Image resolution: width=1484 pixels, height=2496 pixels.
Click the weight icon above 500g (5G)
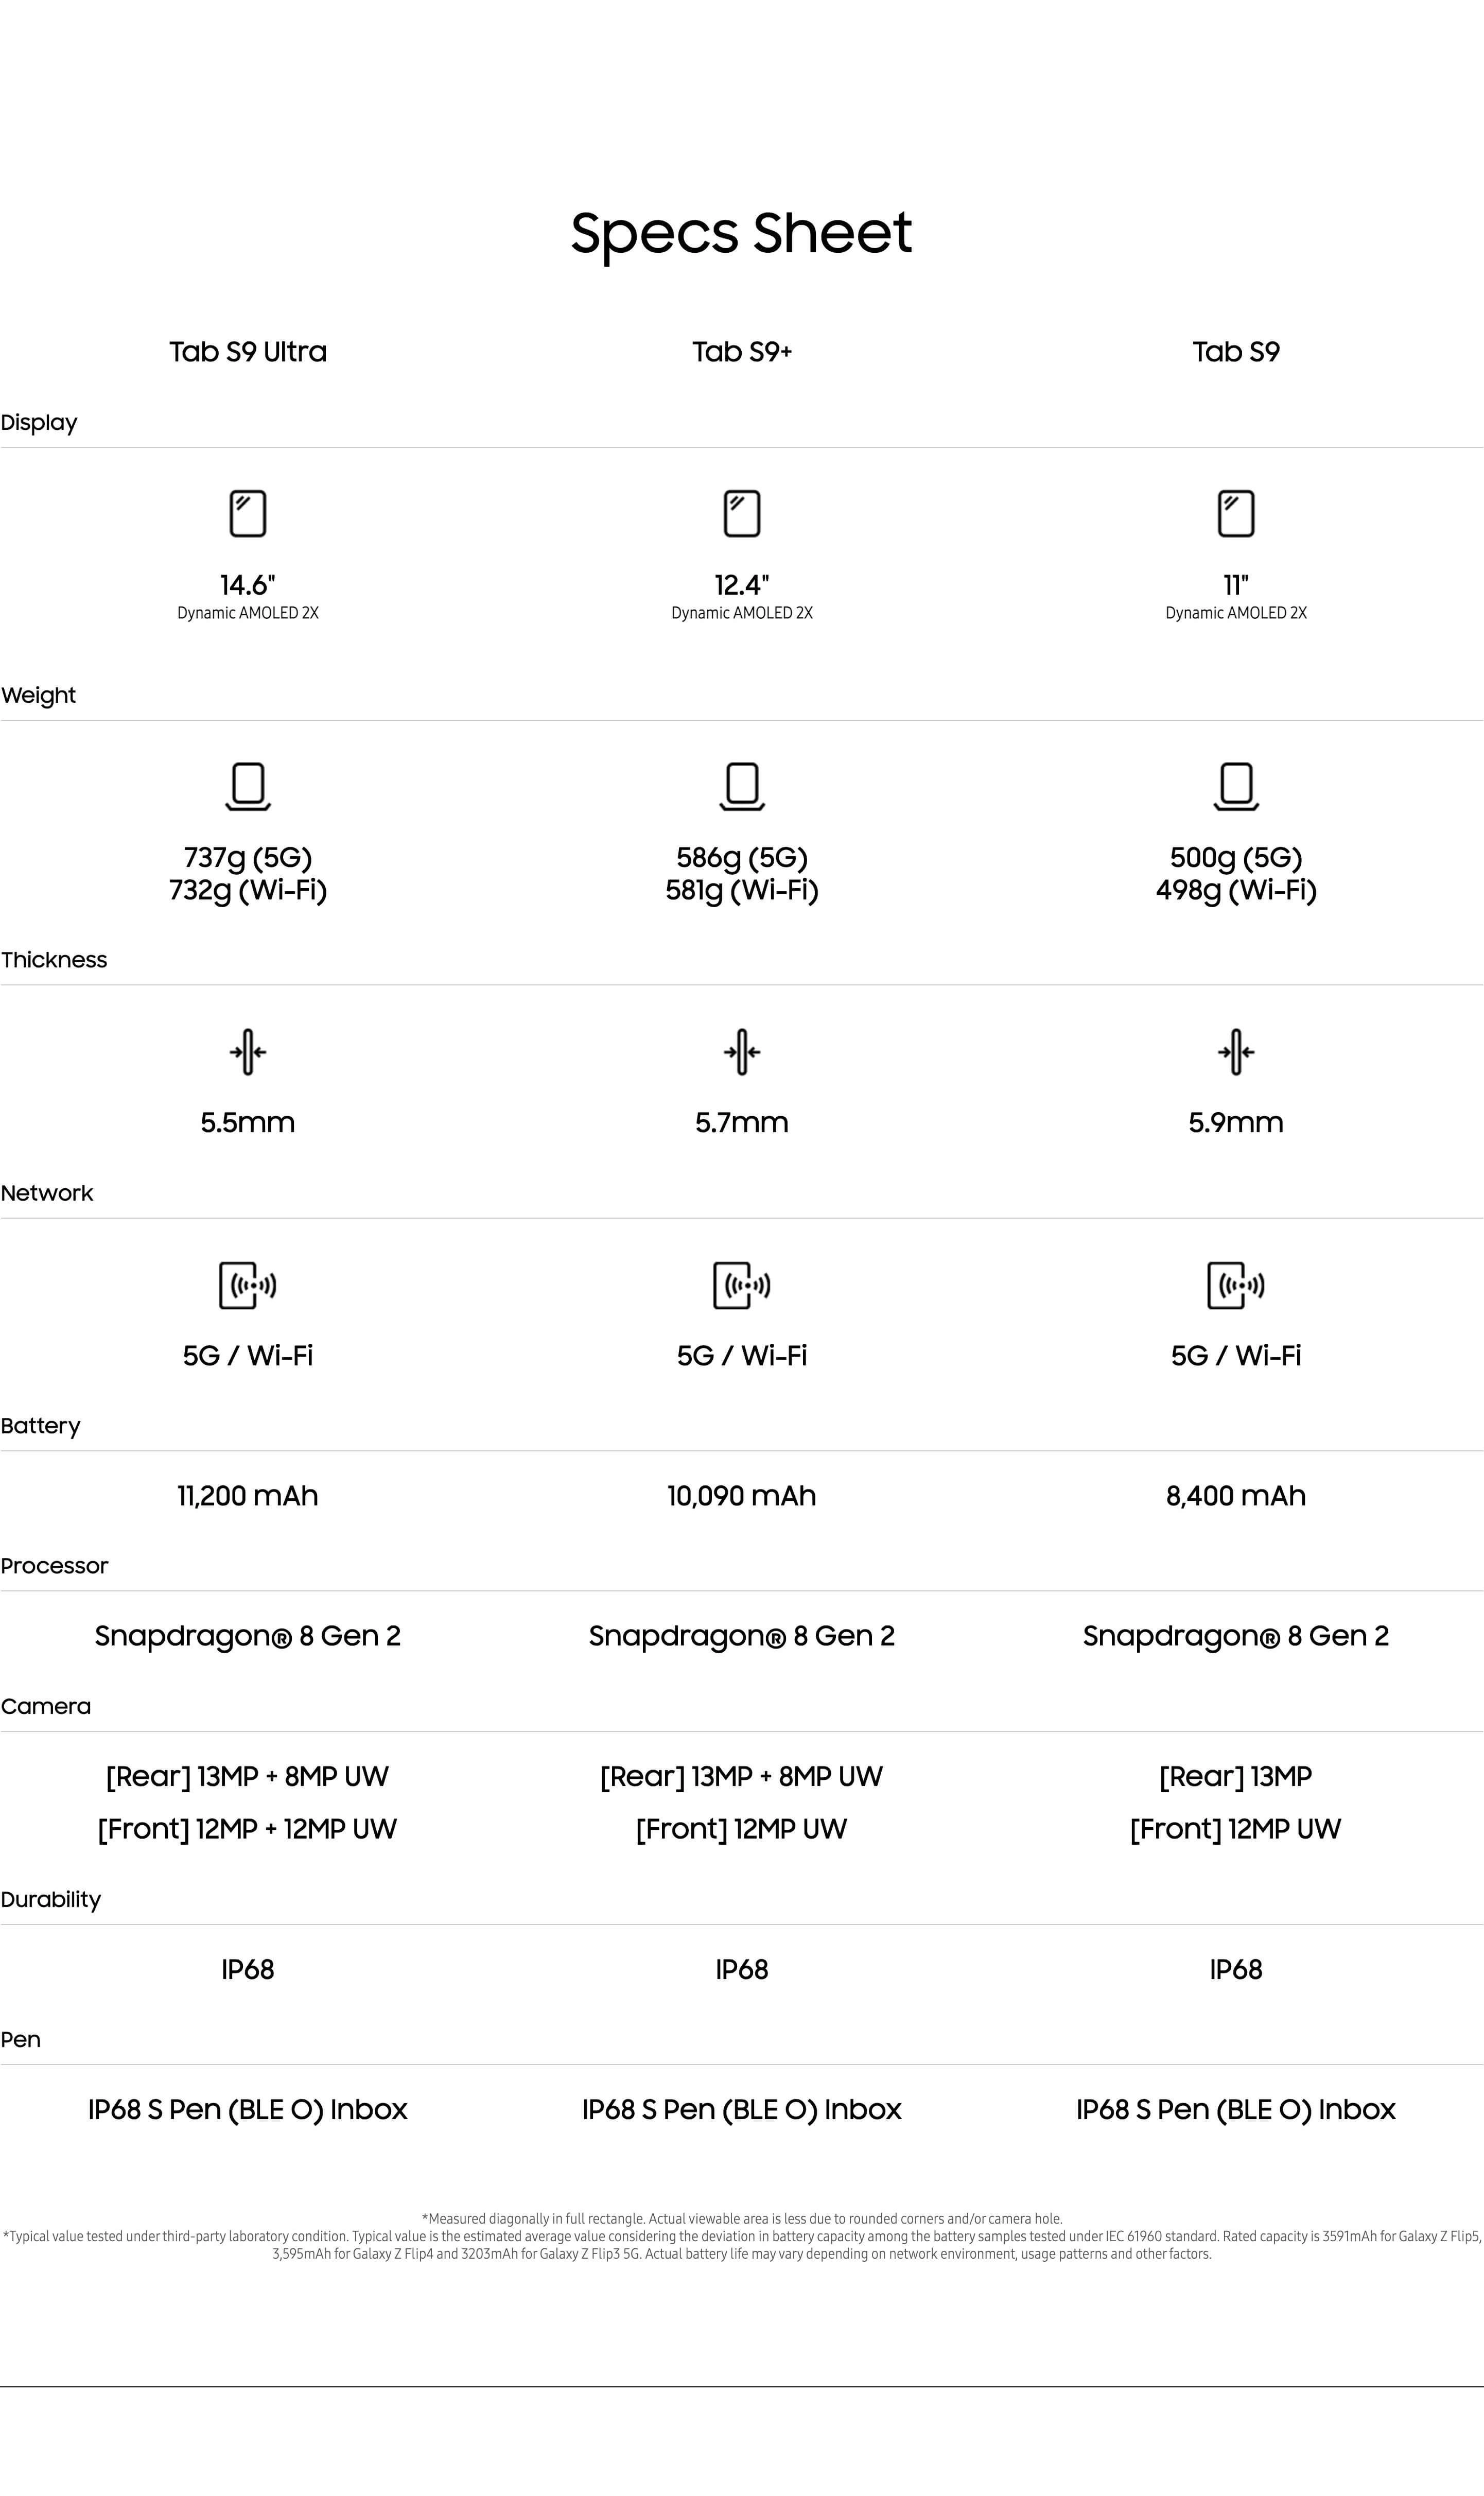click(x=1236, y=786)
